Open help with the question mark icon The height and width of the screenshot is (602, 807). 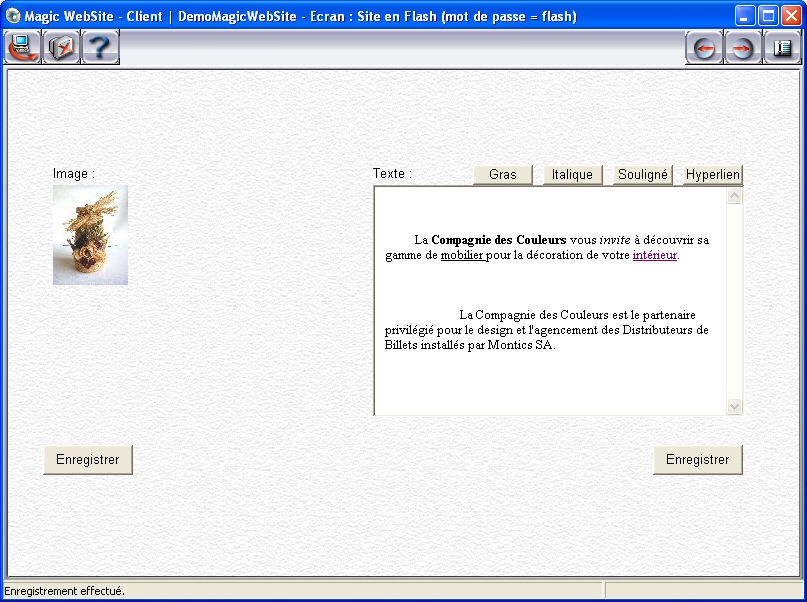click(x=101, y=47)
